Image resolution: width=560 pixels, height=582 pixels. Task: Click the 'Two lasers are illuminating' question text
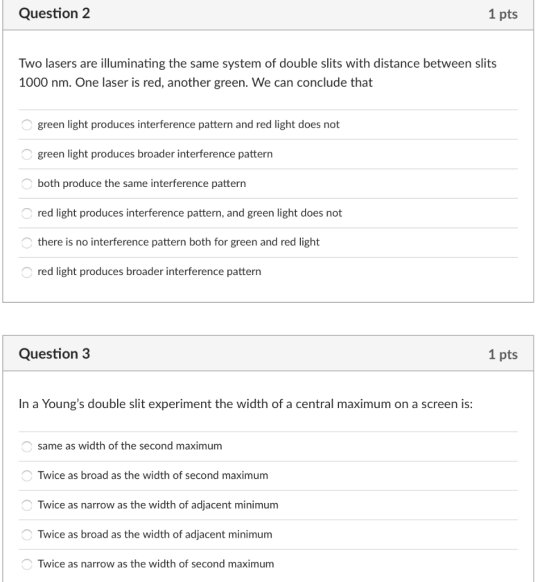[x=258, y=73]
